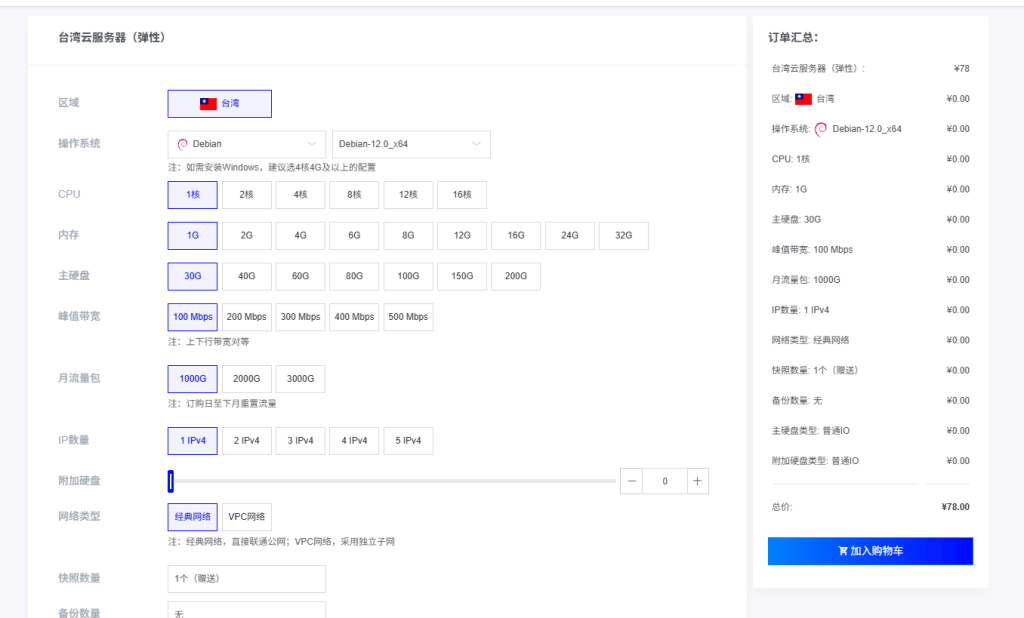Select the 2000G monthly traffic package
The width and height of the screenshot is (1024, 618).
pos(246,378)
